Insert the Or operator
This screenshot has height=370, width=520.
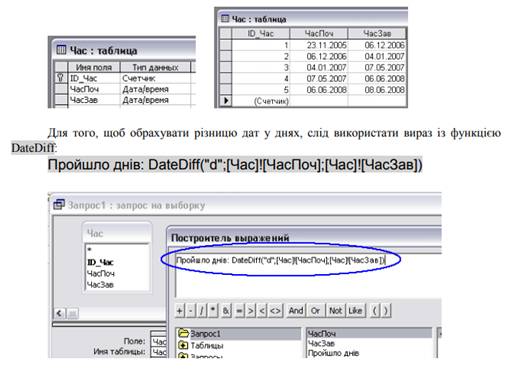point(315,311)
